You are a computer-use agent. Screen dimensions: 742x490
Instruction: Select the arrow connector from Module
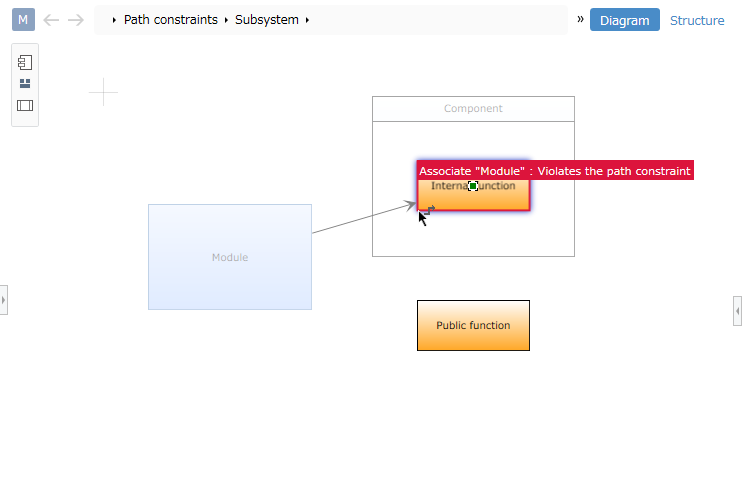[x=363, y=218]
